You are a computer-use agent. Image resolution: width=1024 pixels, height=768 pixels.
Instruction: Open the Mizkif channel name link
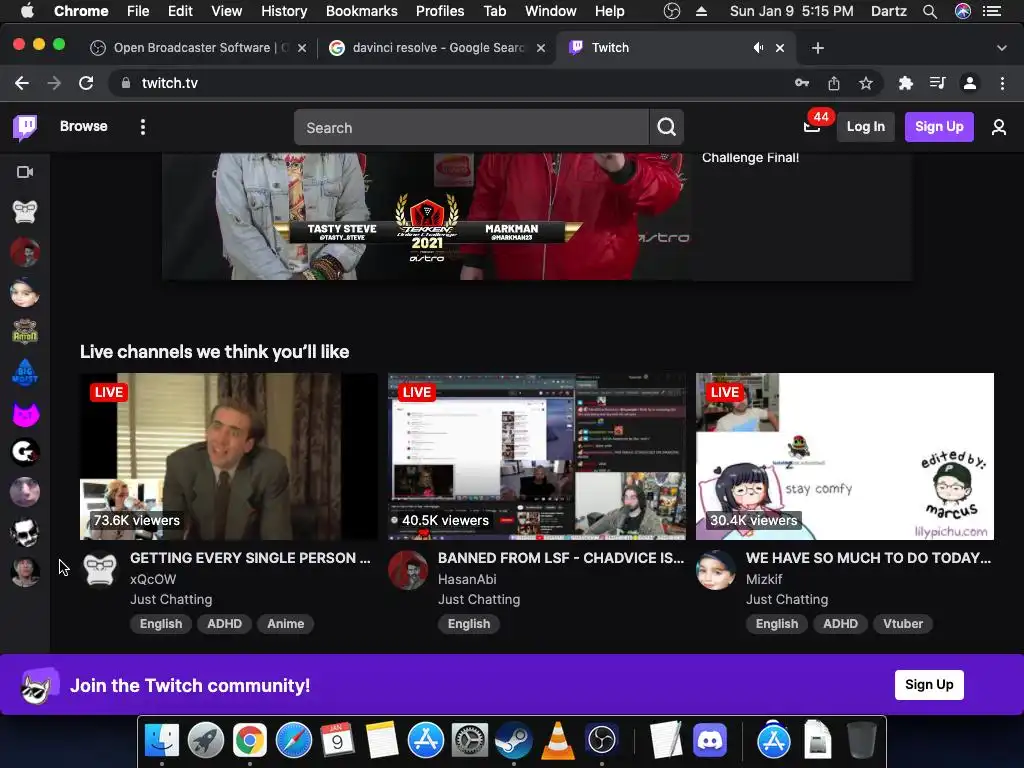tap(763, 579)
